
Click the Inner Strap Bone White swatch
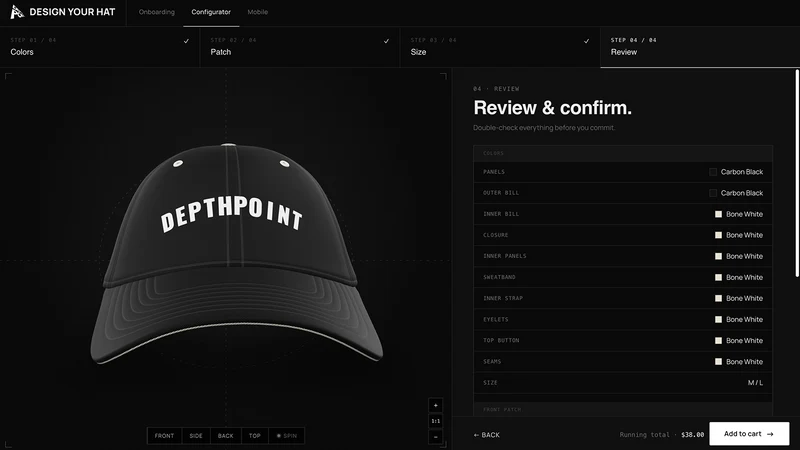[x=718, y=298]
